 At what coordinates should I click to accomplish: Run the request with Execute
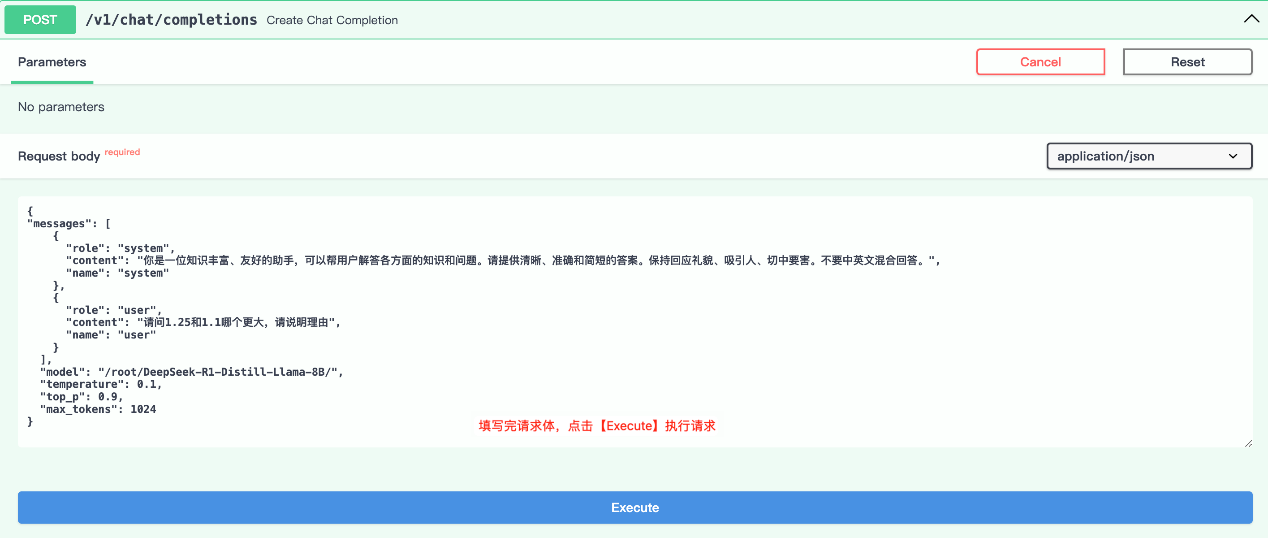[635, 507]
